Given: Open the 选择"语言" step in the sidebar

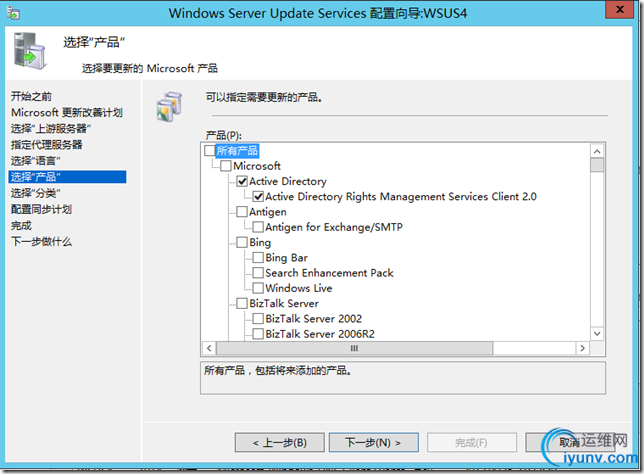Looking at the screenshot, I should point(36,160).
